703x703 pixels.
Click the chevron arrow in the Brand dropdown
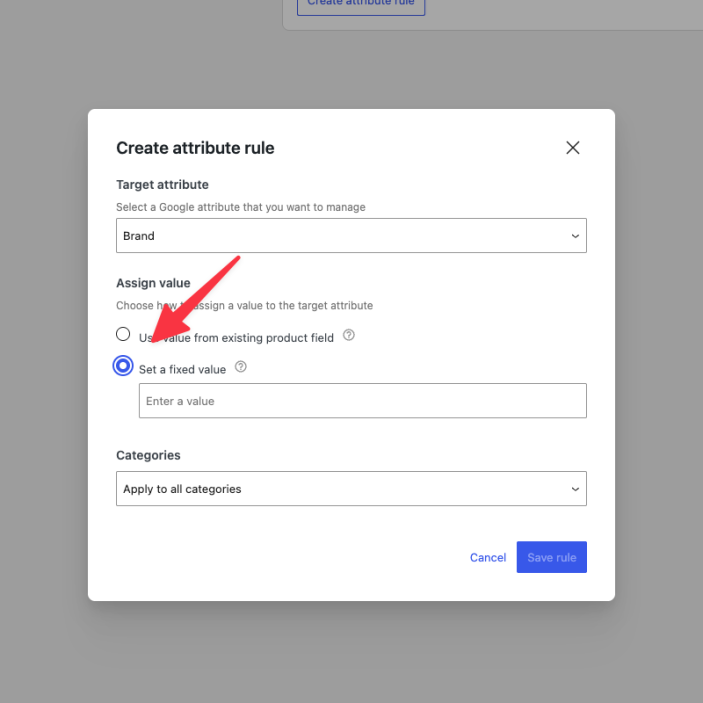coord(575,236)
